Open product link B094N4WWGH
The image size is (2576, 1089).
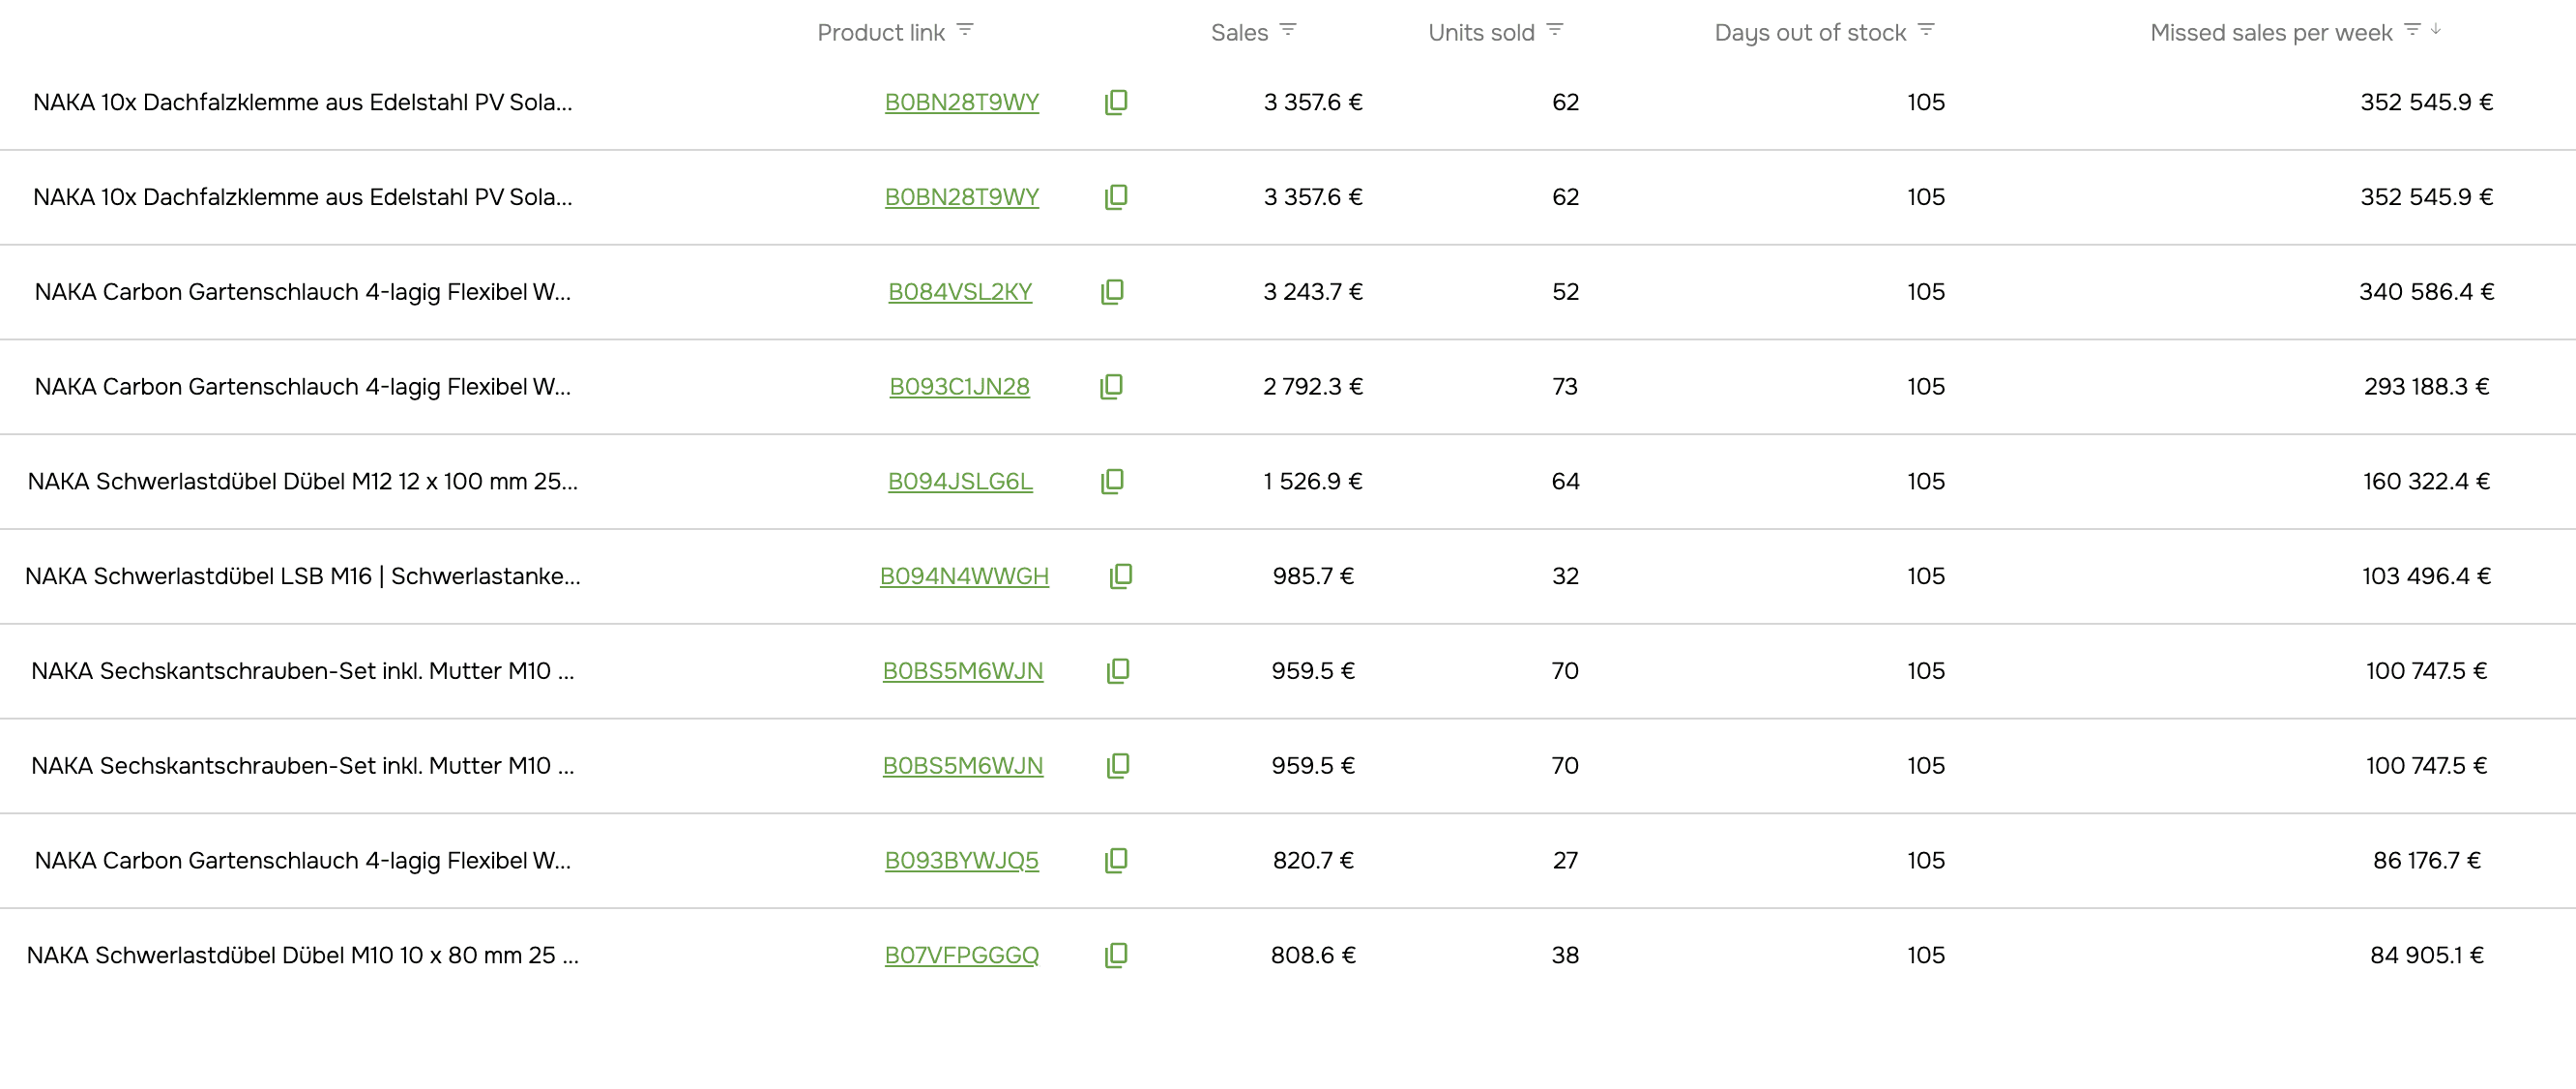[x=963, y=576]
